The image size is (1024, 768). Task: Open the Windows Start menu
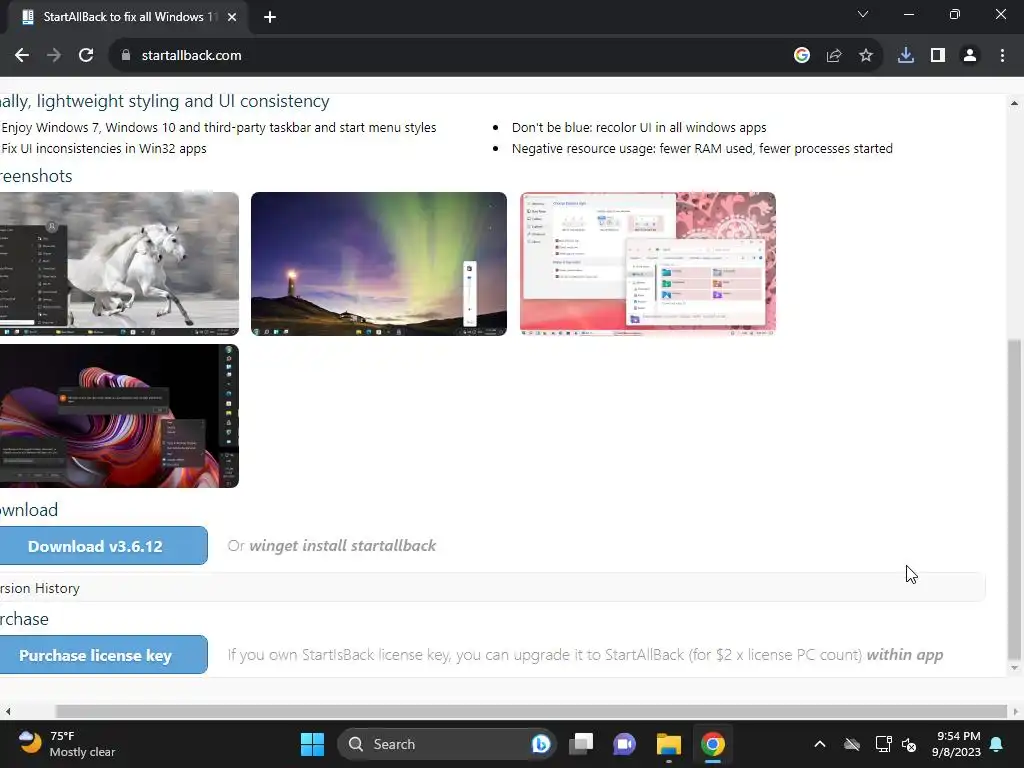click(x=312, y=744)
